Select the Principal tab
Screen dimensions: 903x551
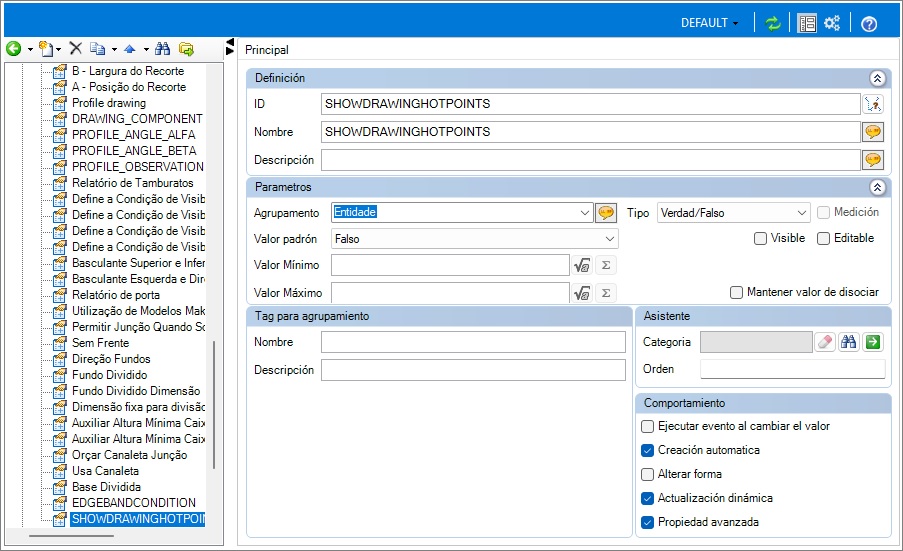coord(267,50)
